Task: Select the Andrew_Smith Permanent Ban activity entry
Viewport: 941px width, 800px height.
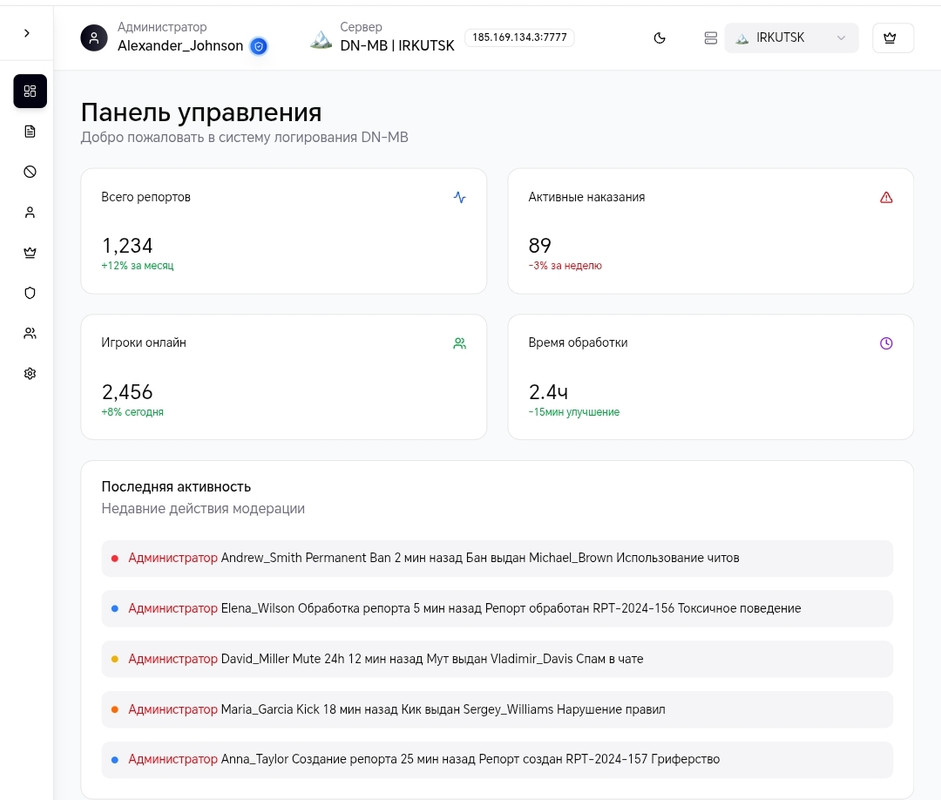Action: point(497,558)
